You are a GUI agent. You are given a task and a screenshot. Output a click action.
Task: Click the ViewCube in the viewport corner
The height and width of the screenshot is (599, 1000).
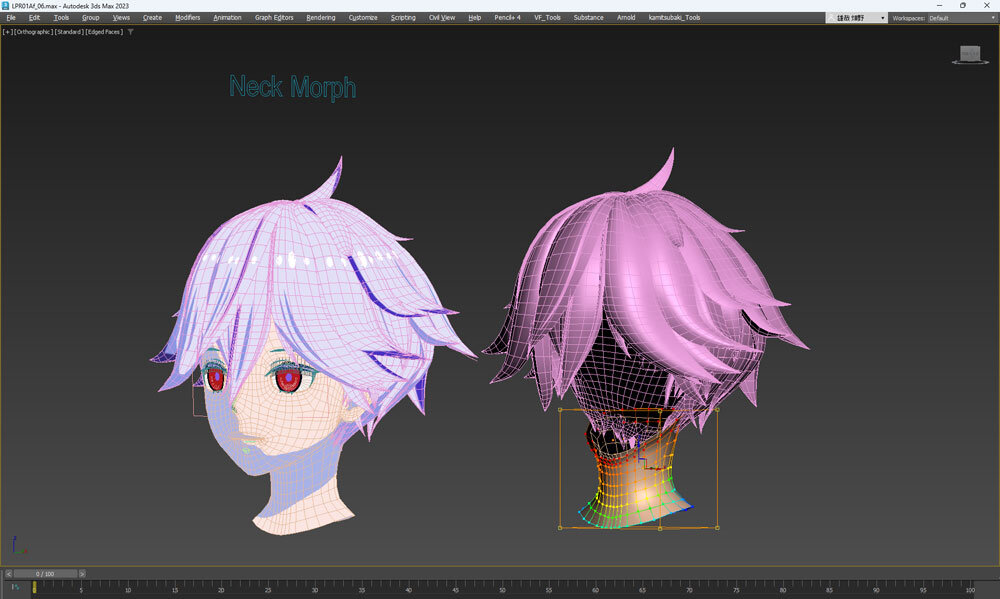click(x=970, y=55)
